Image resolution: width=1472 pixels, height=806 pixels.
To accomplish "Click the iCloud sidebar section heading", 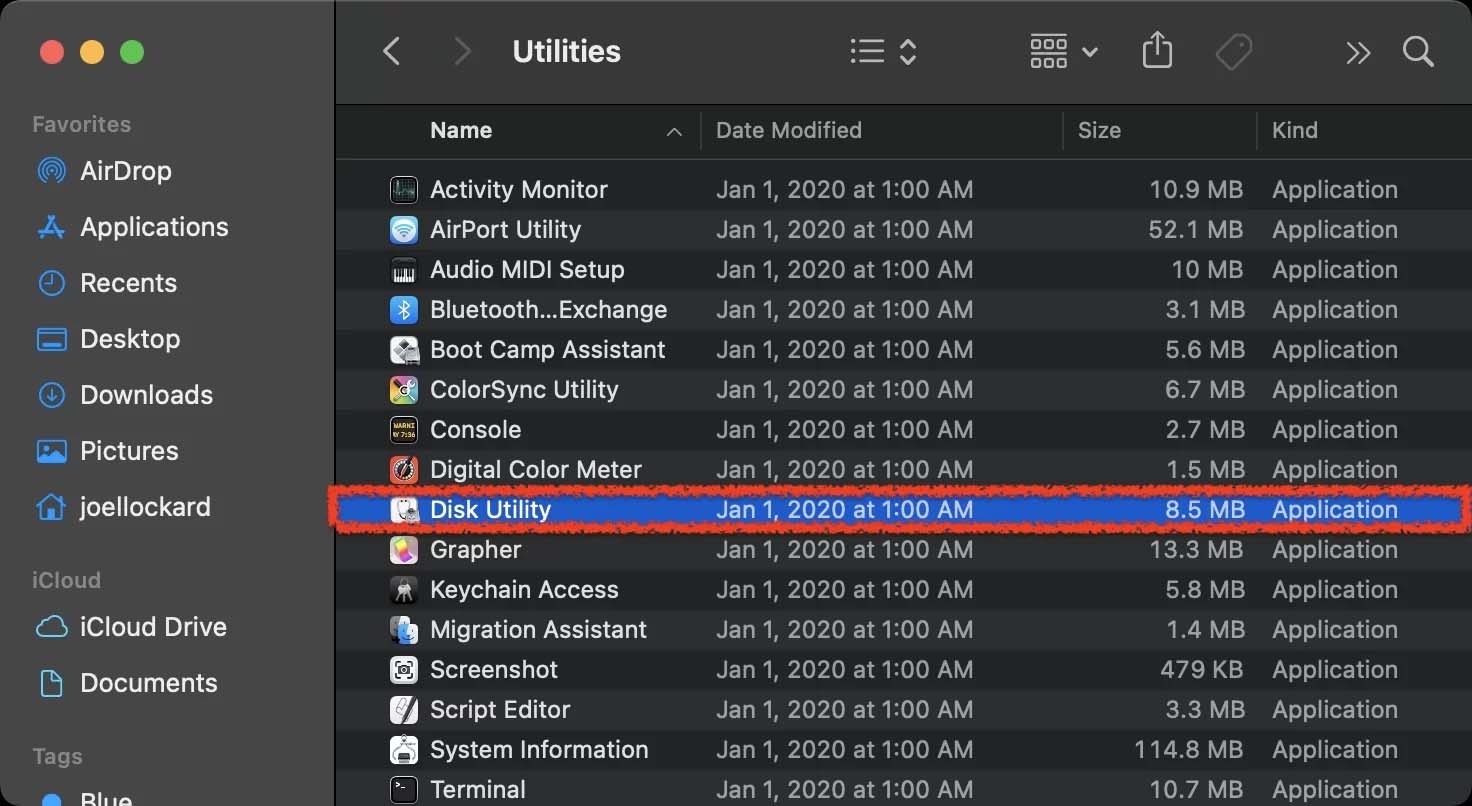I will (67, 580).
